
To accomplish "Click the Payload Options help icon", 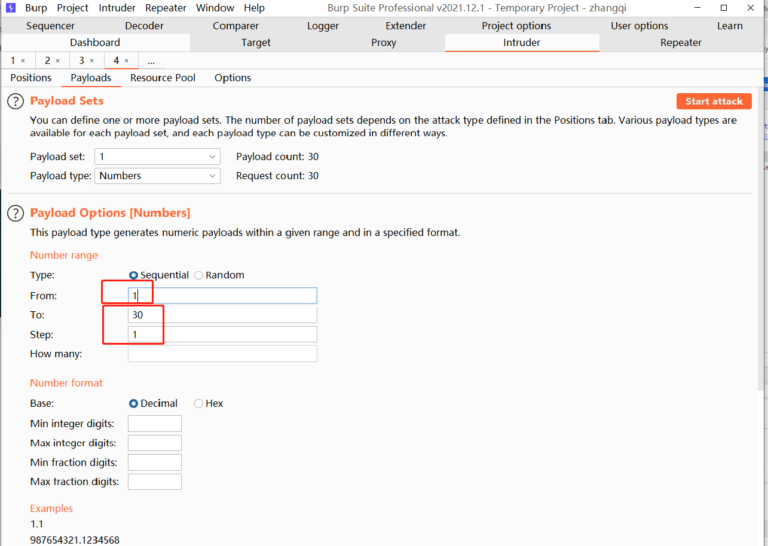I will point(15,213).
